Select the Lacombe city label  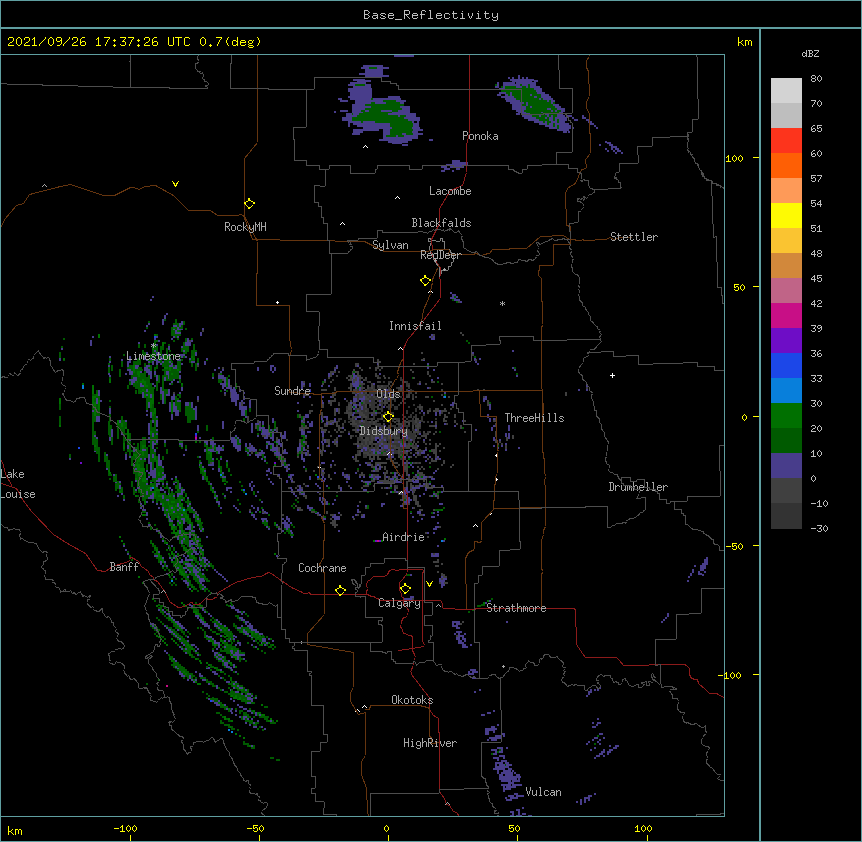[x=450, y=191]
